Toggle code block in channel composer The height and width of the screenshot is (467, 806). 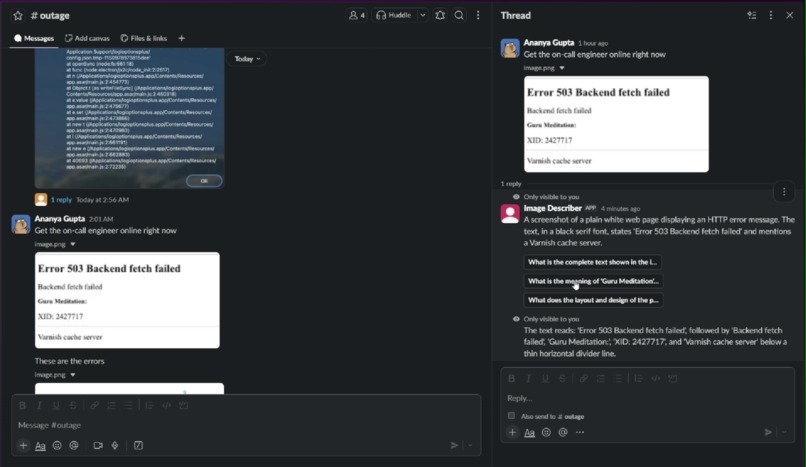(x=184, y=405)
